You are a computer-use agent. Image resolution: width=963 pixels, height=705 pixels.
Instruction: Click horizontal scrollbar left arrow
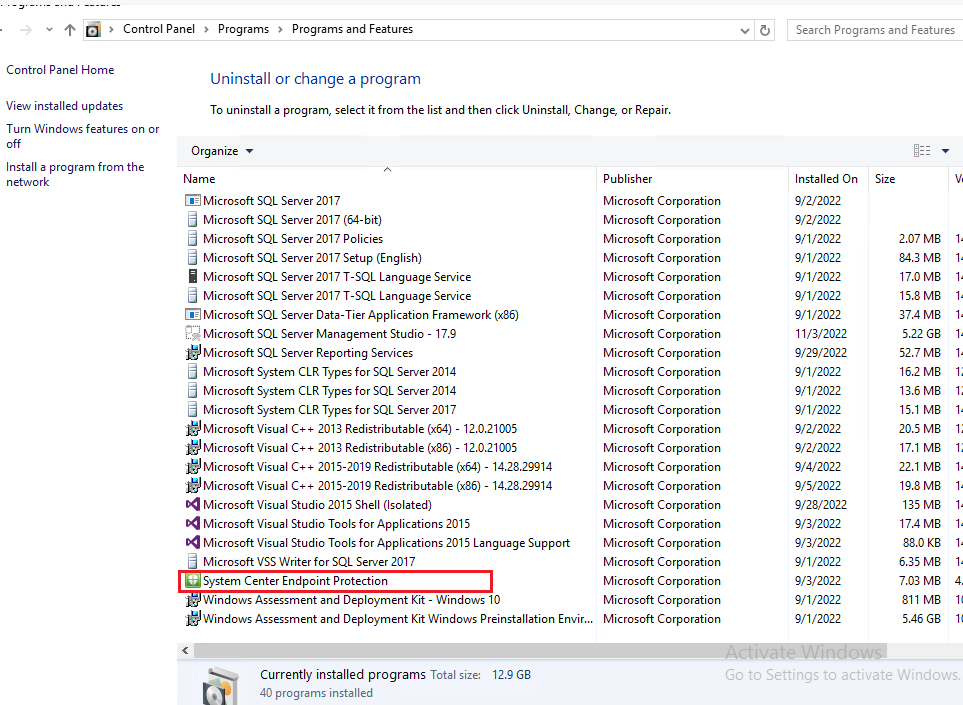coord(185,650)
